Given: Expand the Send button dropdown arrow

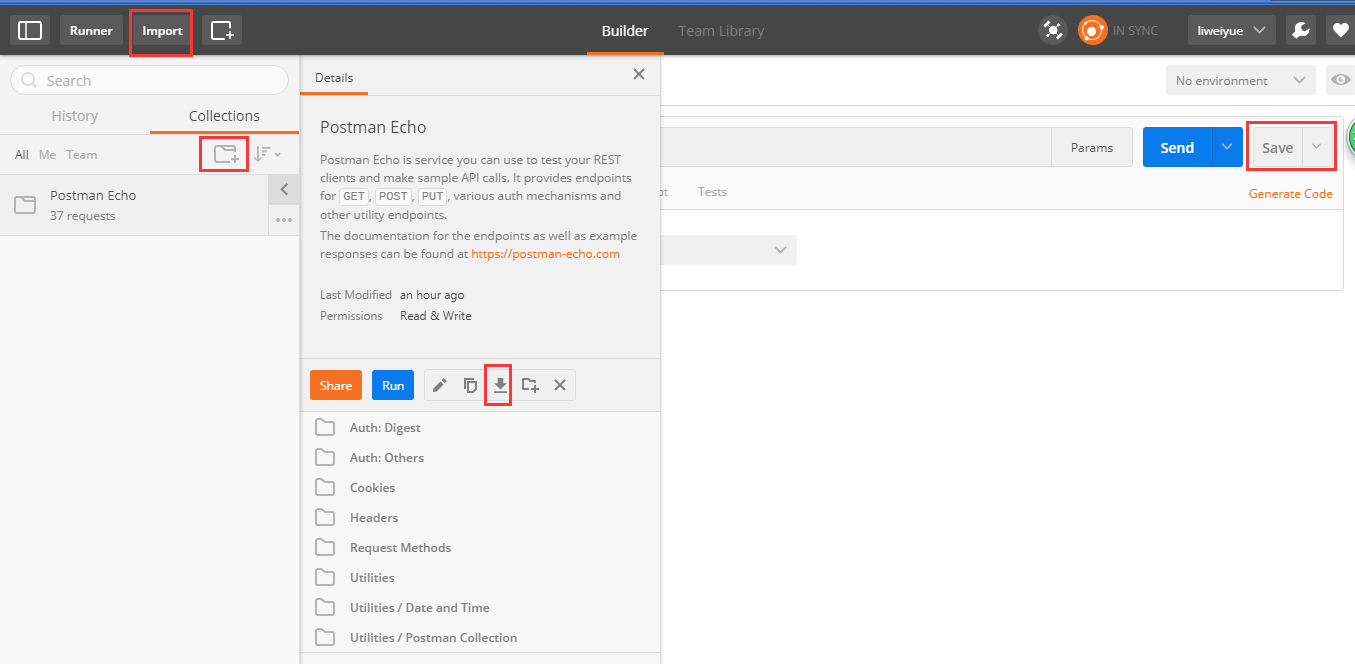Looking at the screenshot, I should [x=1227, y=147].
